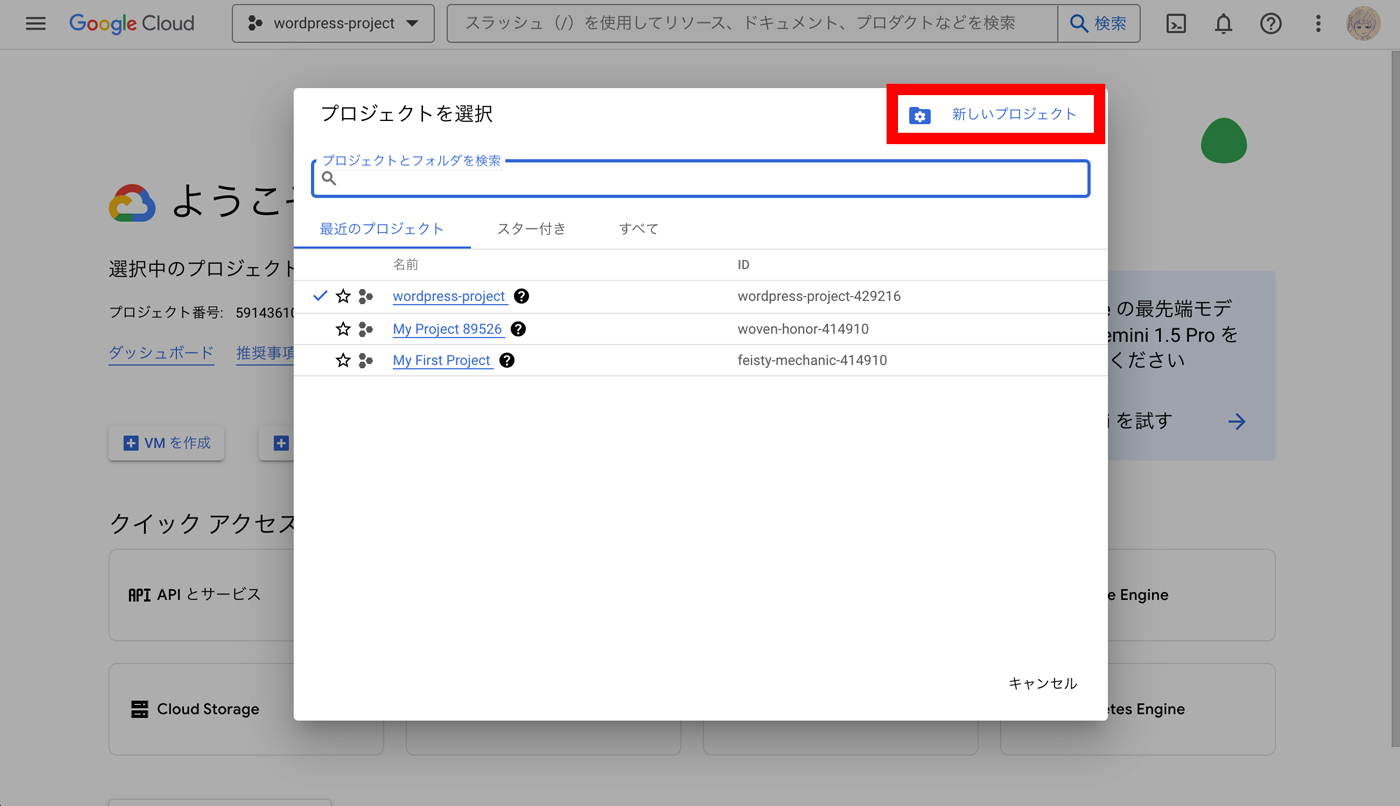Star the My Project 89526 entry
This screenshot has width=1400, height=806.
(343, 328)
